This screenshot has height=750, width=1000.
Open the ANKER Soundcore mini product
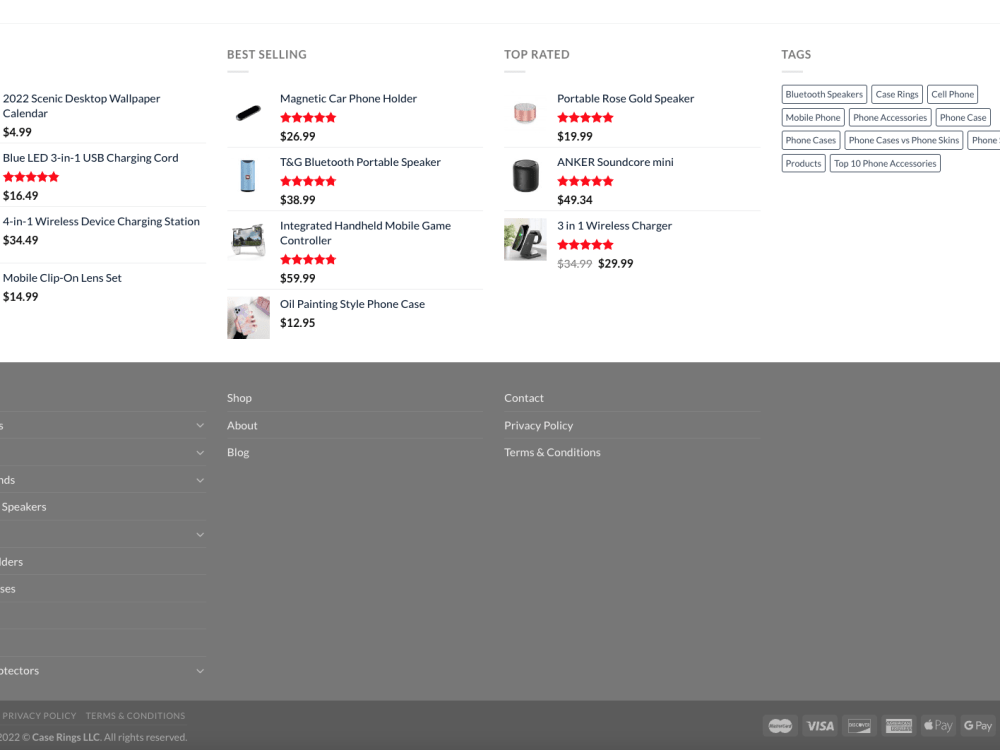click(615, 161)
